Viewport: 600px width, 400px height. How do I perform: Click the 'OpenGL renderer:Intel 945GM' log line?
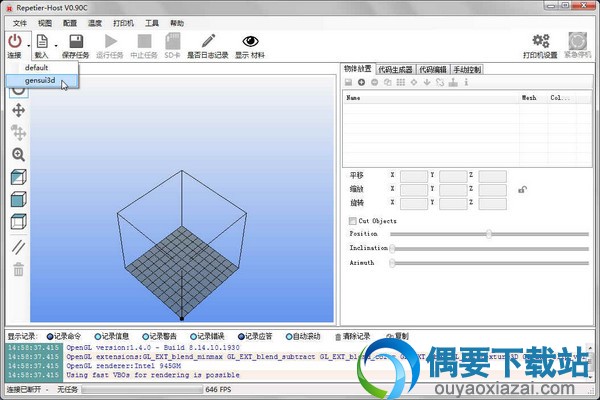pyautogui.click(x=124, y=366)
